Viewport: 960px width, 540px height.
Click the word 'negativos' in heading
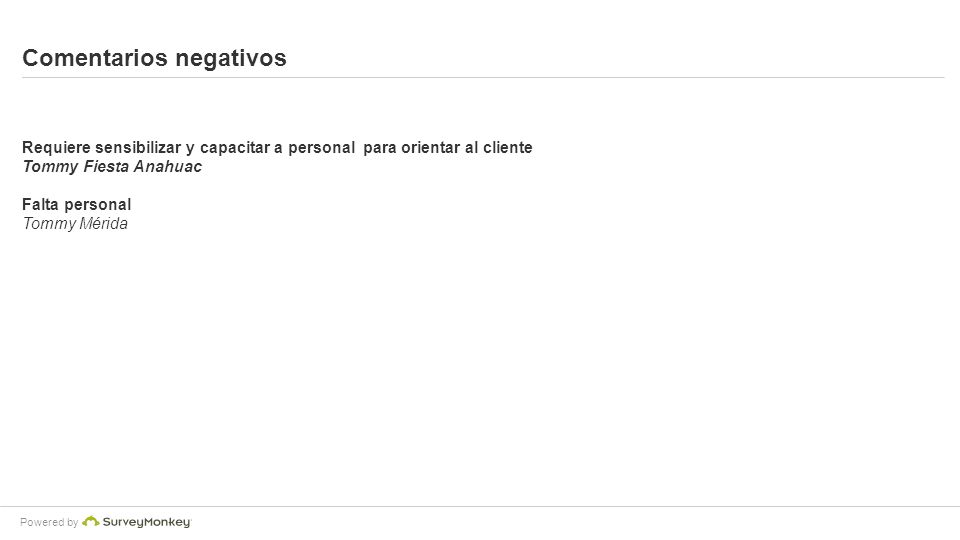231,59
